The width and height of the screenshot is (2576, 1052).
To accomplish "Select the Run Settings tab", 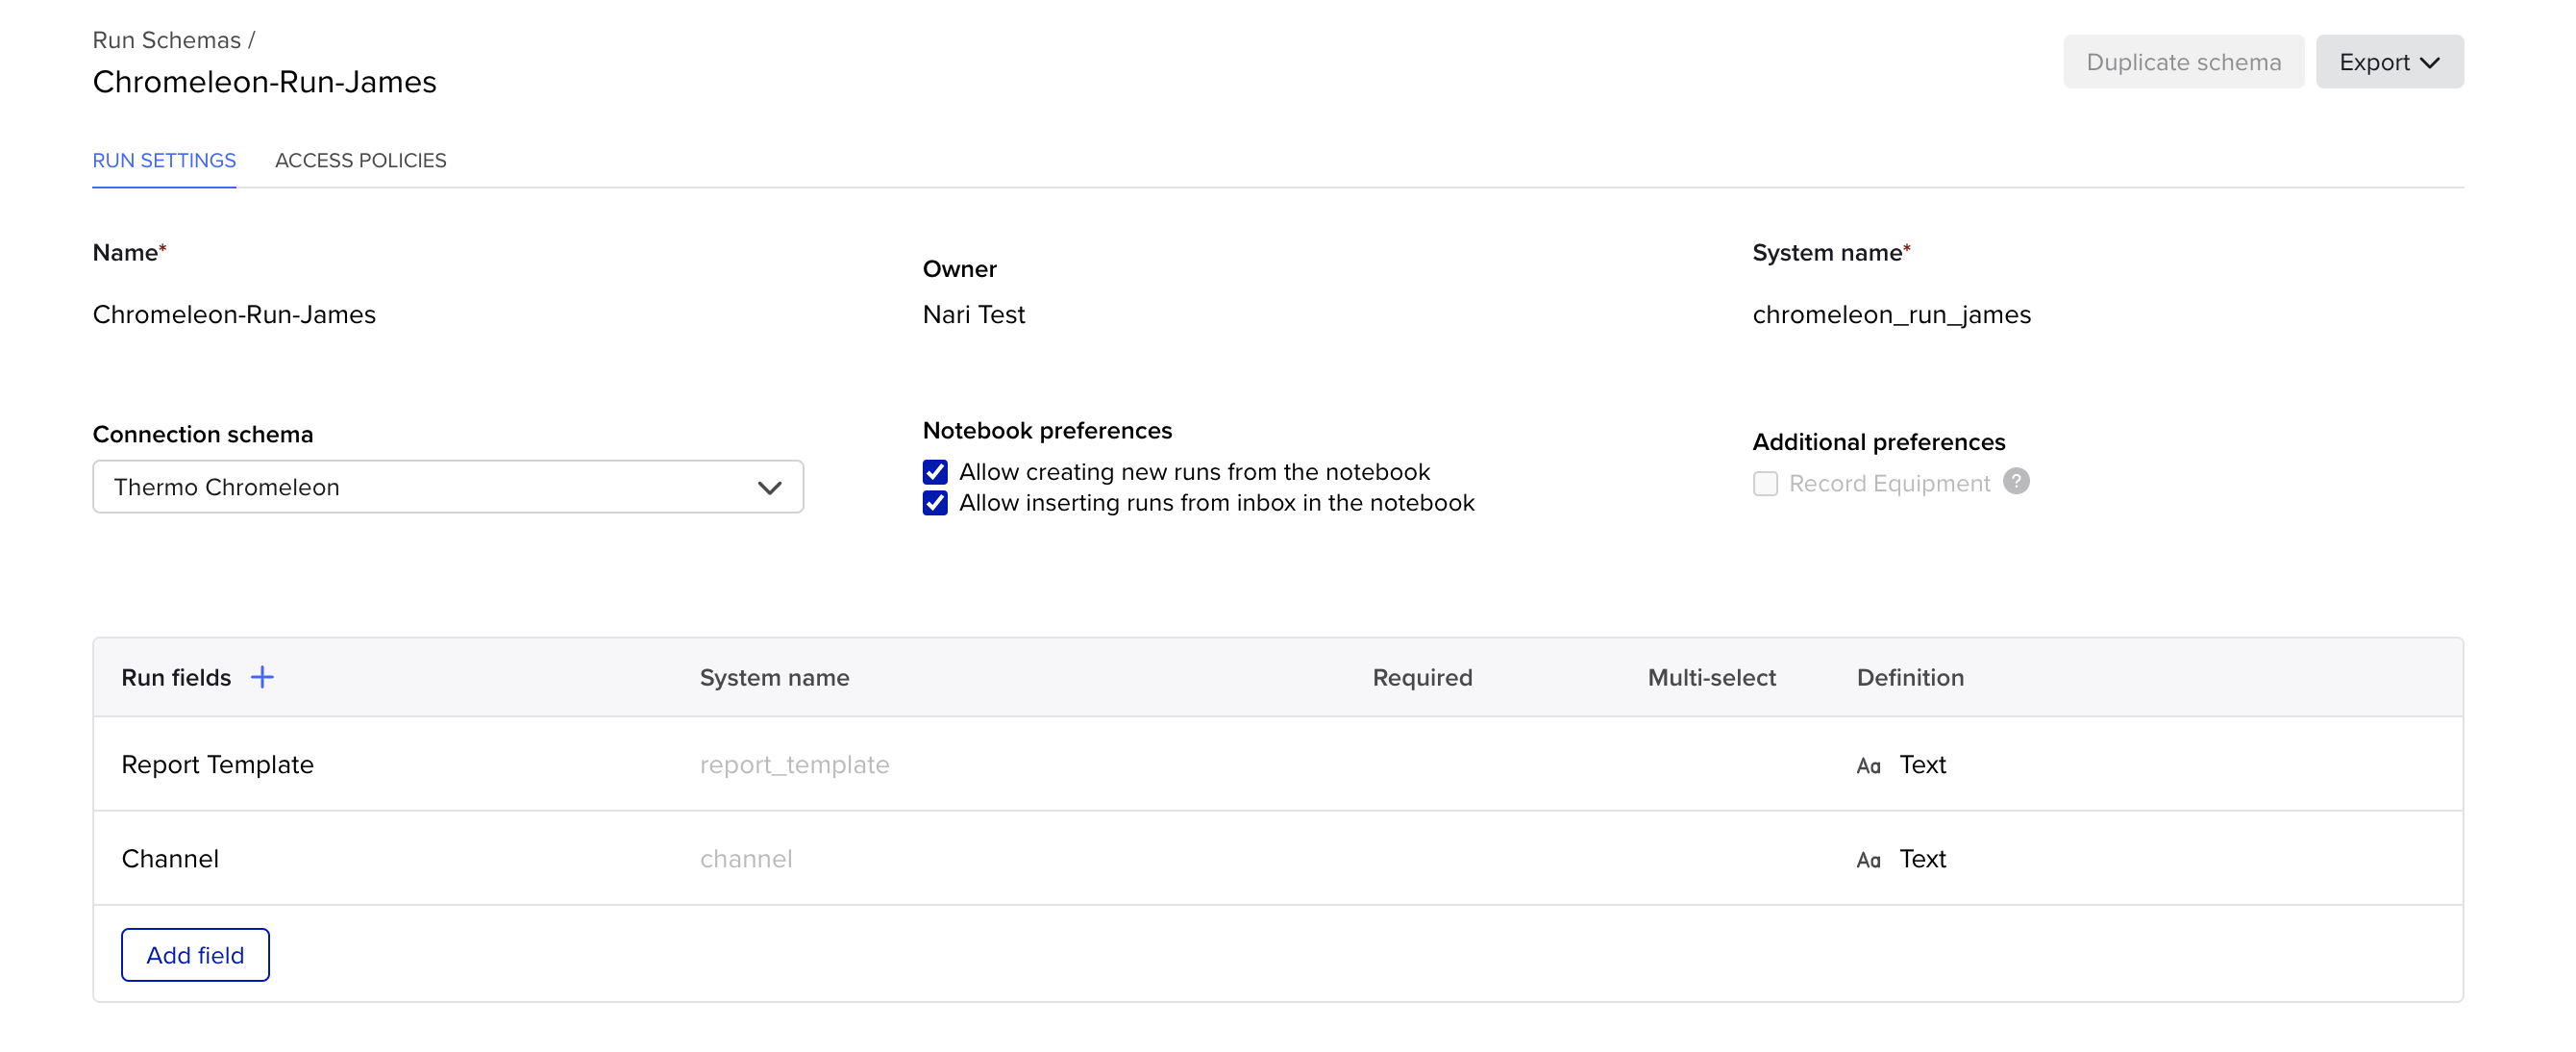I will (x=164, y=160).
